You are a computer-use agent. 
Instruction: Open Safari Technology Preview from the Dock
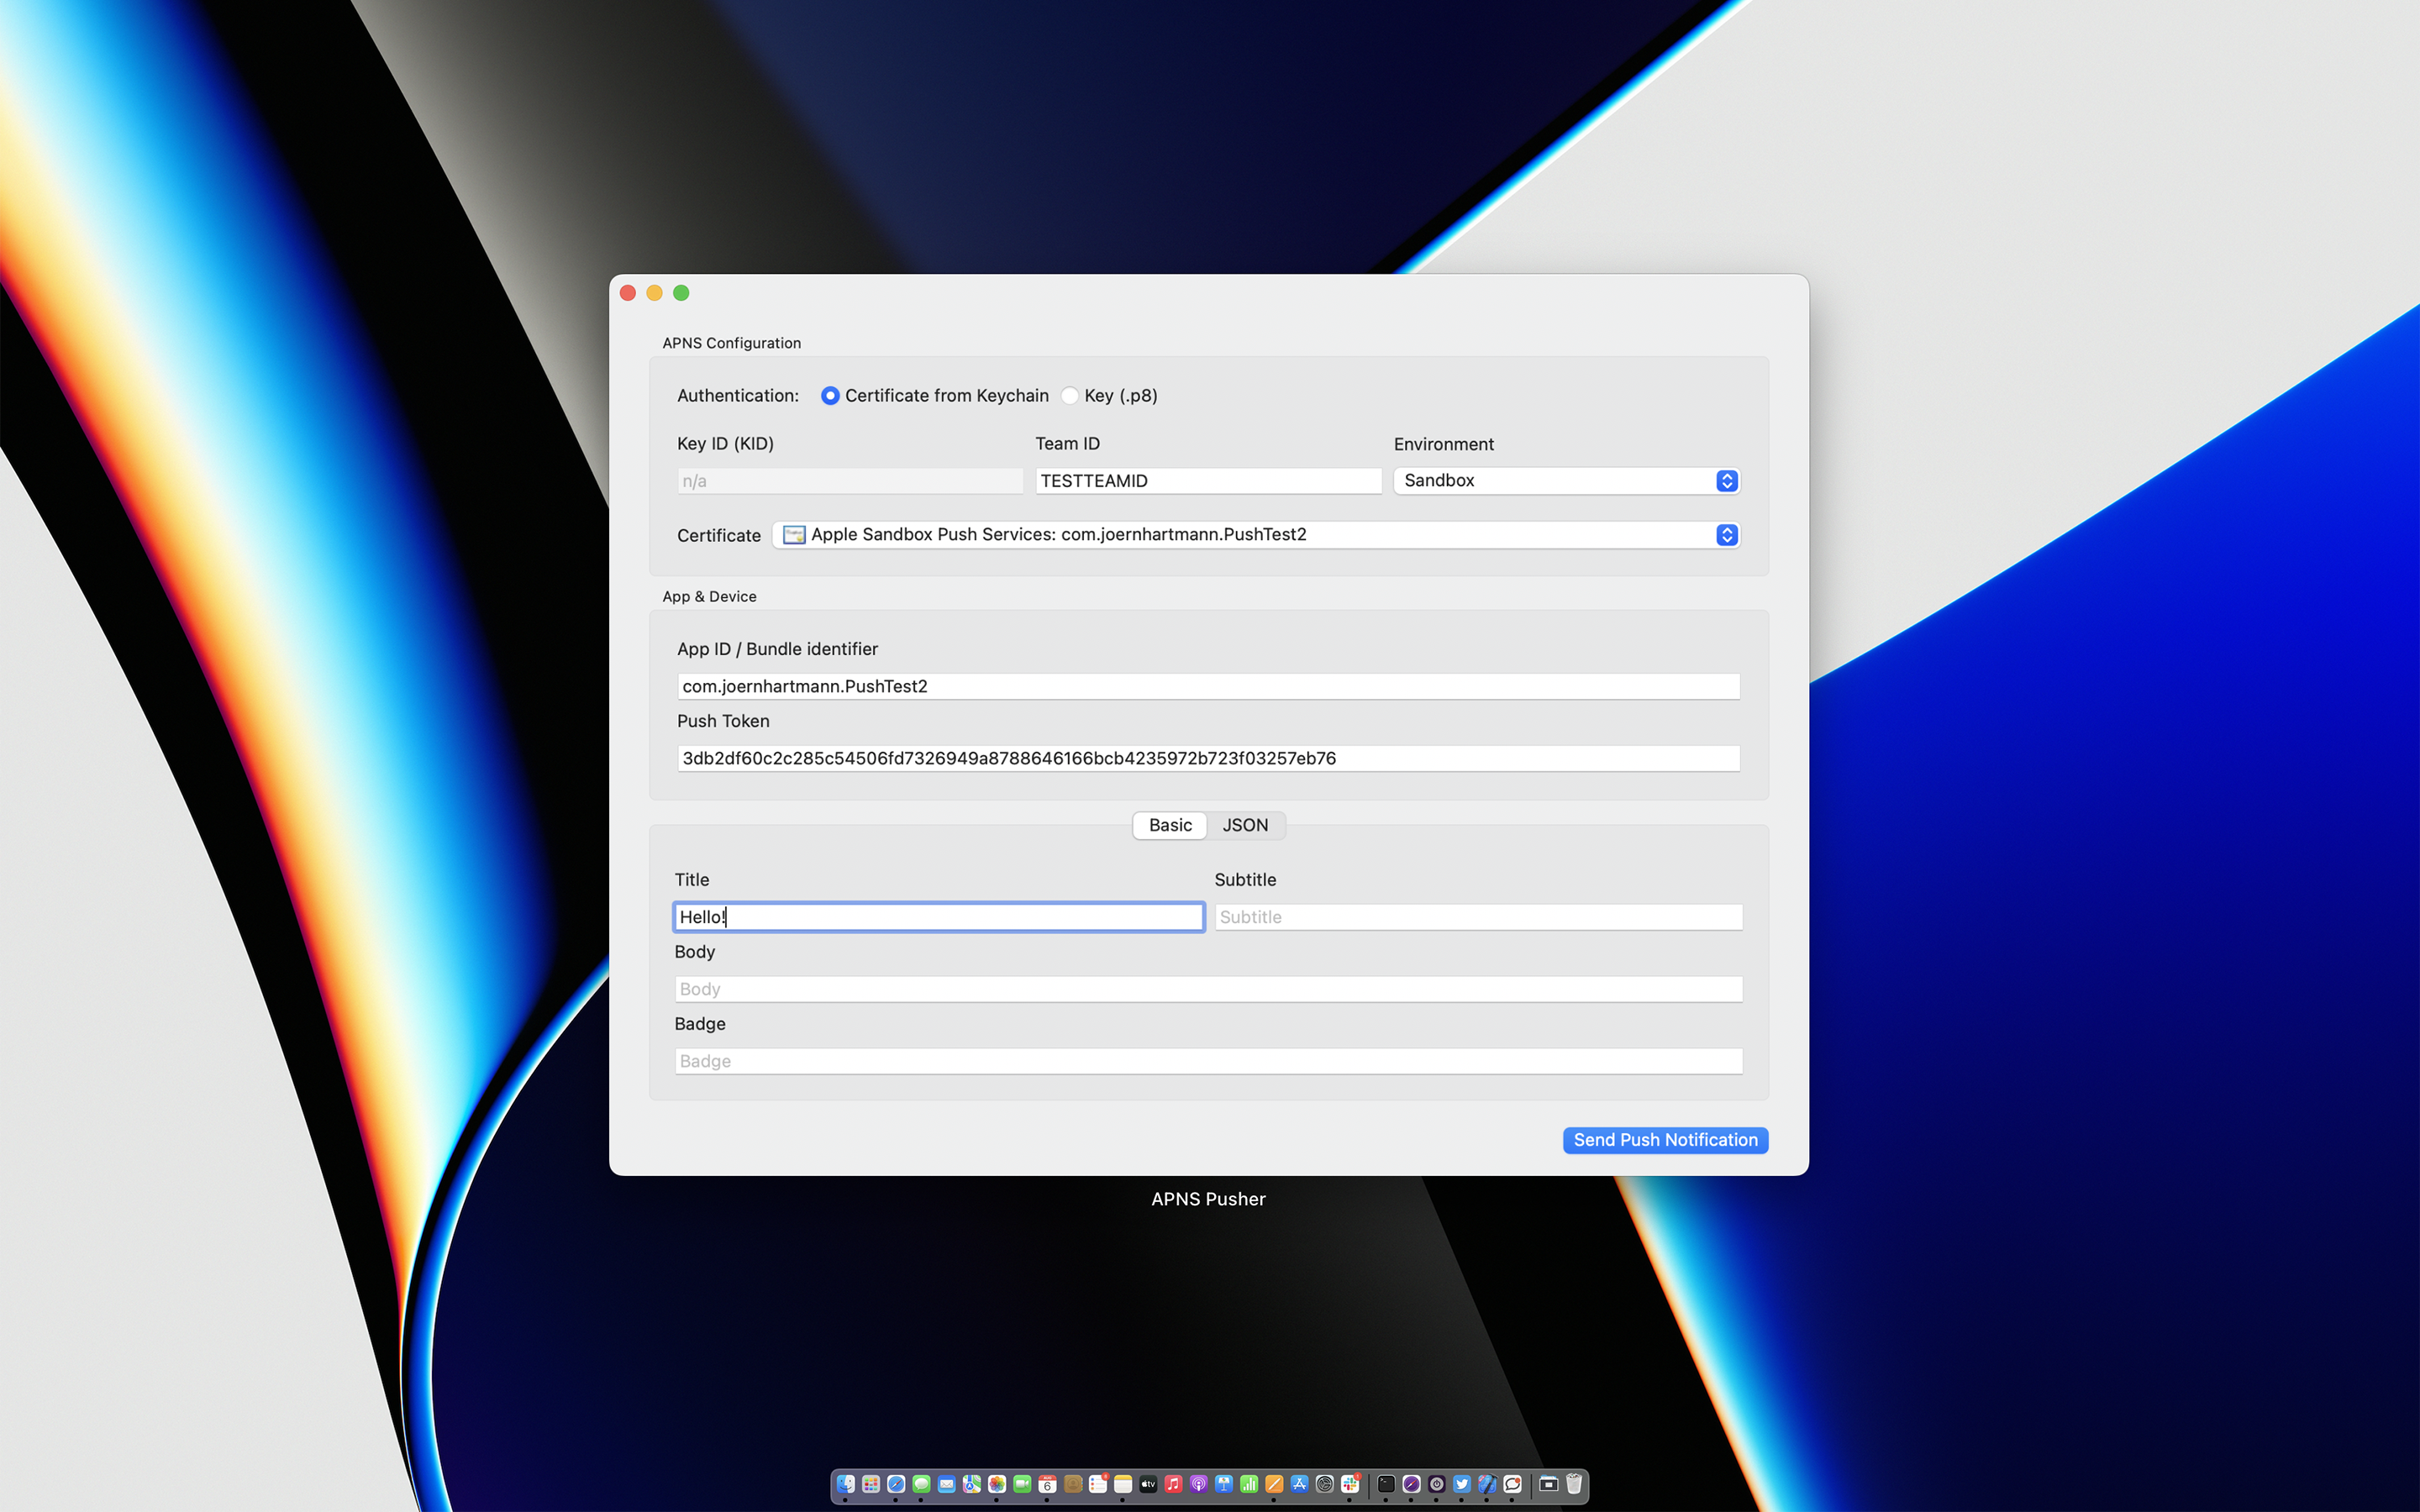[1411, 1484]
